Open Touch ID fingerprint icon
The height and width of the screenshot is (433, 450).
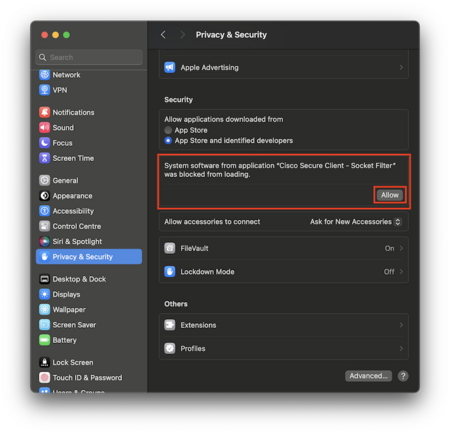pyautogui.click(x=44, y=378)
